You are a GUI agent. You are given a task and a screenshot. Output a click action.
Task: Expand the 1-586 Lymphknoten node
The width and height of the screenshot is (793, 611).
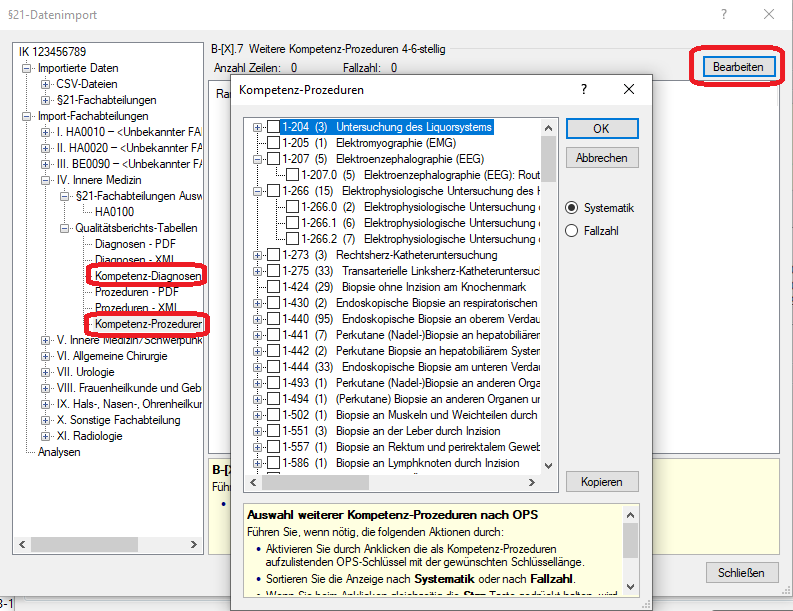pos(257,463)
